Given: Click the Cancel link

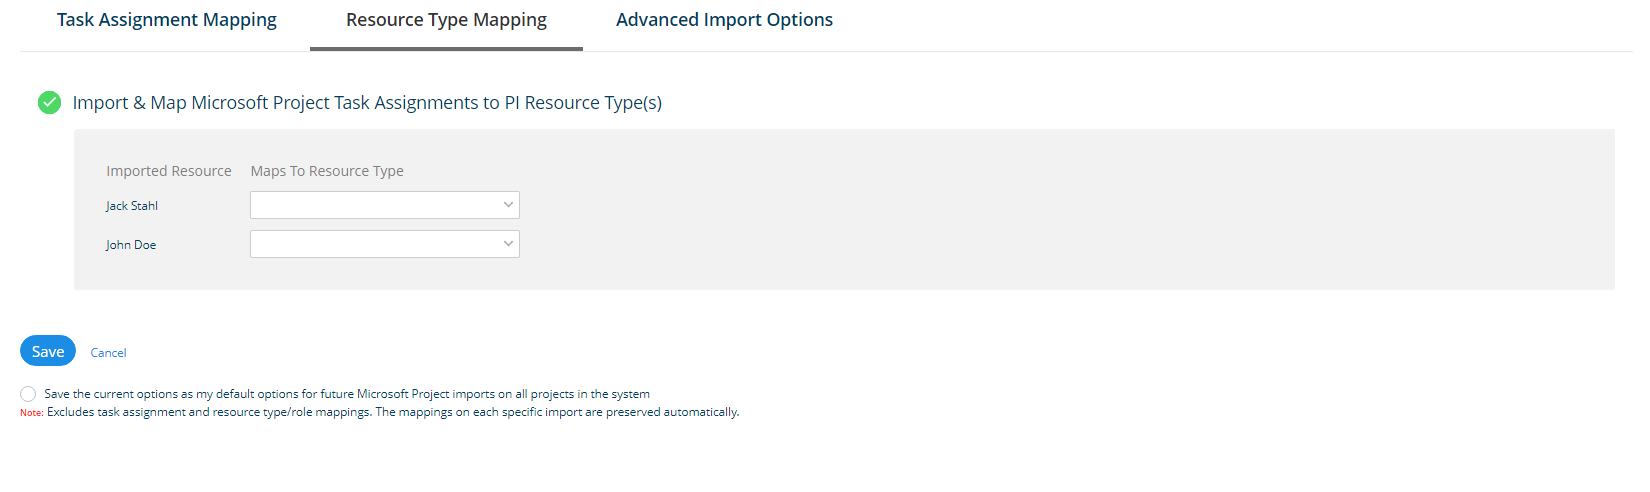Looking at the screenshot, I should coord(108,353).
